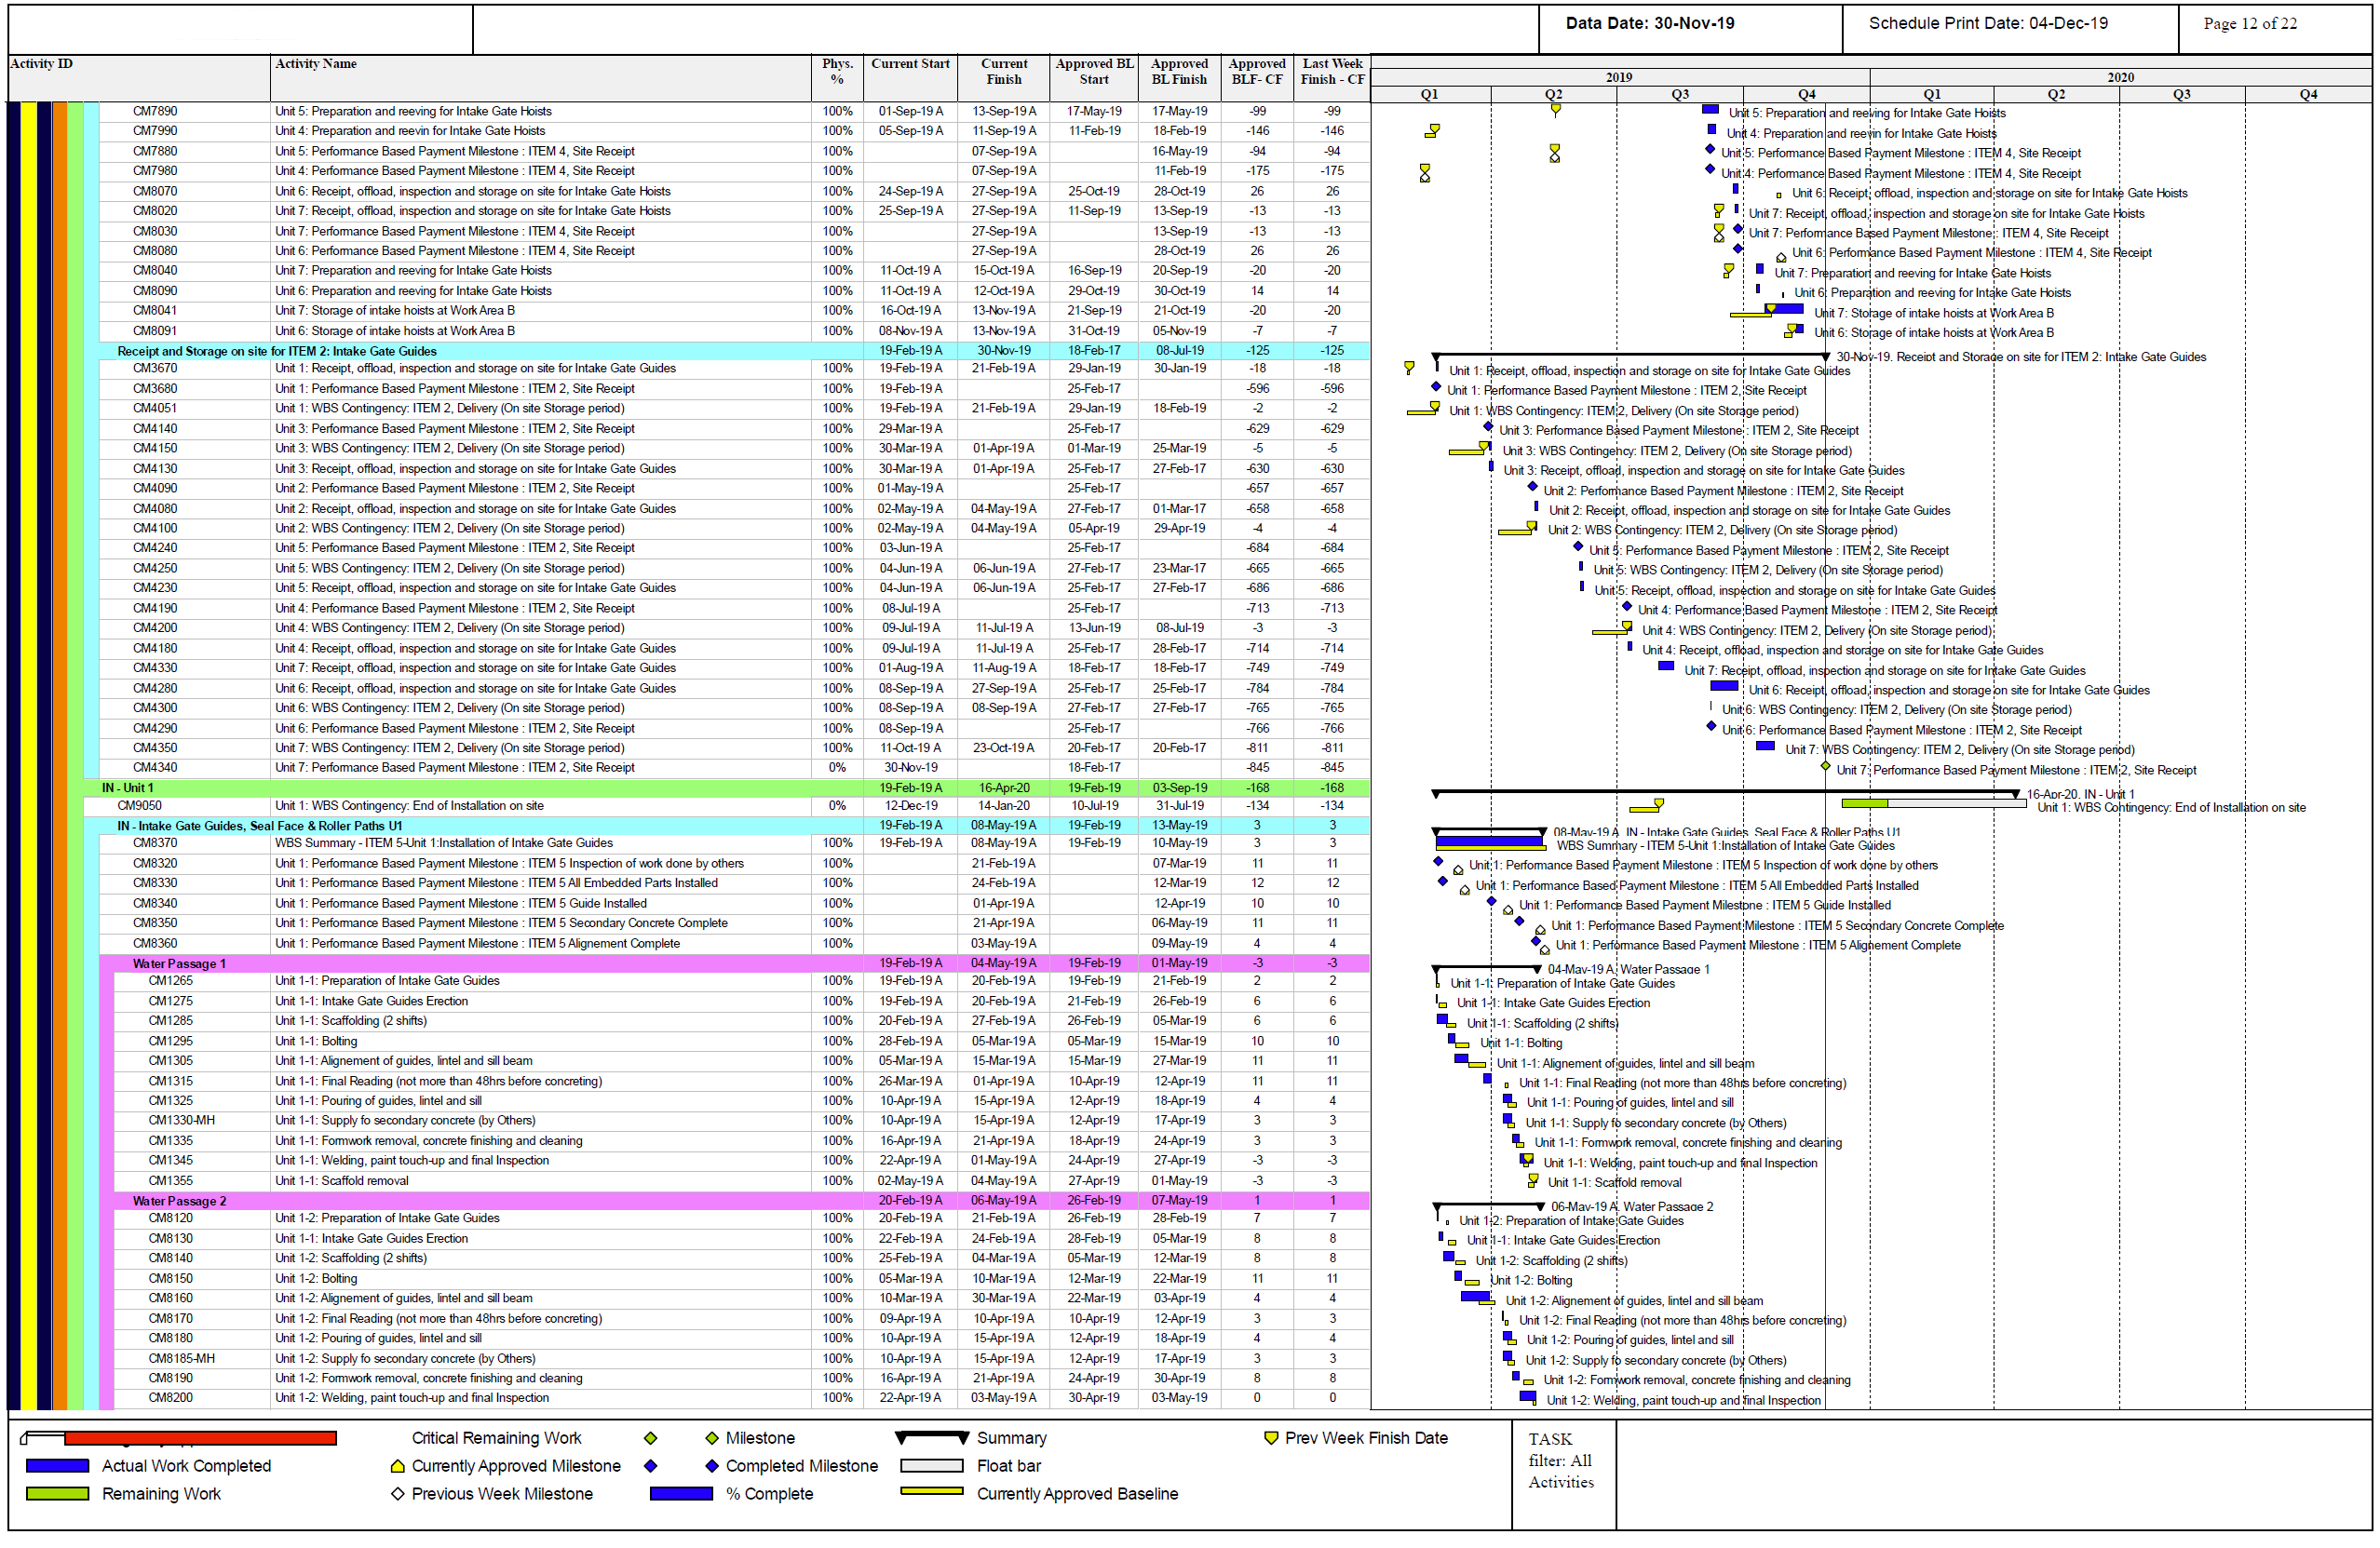
Task: Click the Float bar legend swatch
Action: (x=931, y=1466)
